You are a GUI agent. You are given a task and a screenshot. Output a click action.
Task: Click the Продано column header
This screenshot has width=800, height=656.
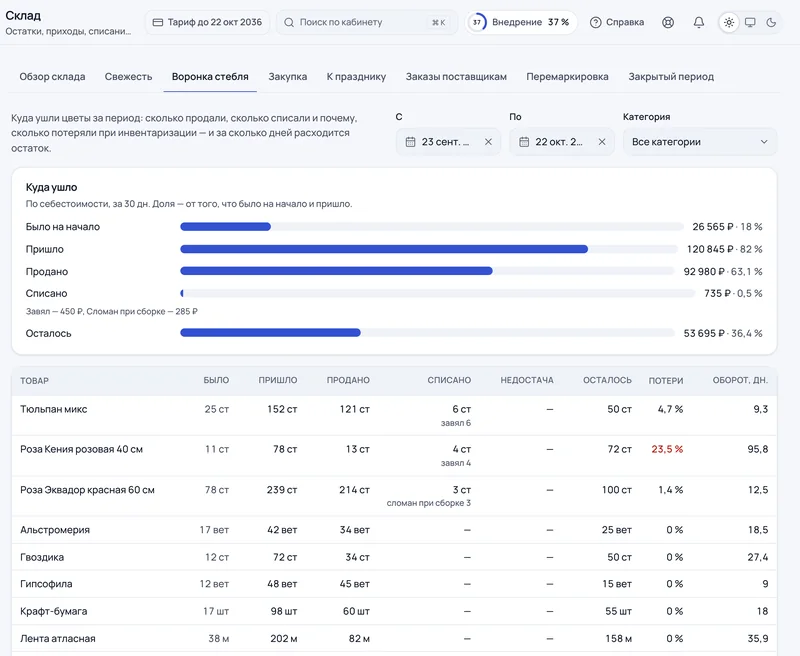coord(348,381)
